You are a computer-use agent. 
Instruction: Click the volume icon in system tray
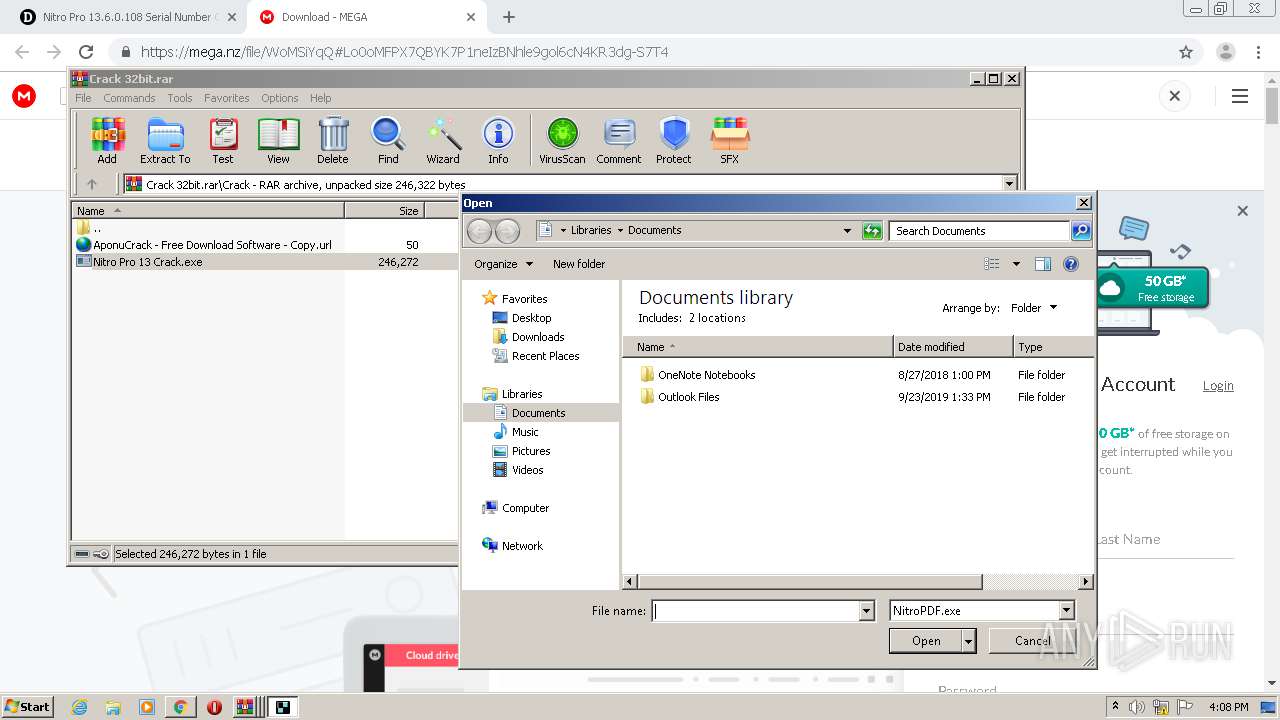[x=1137, y=707]
